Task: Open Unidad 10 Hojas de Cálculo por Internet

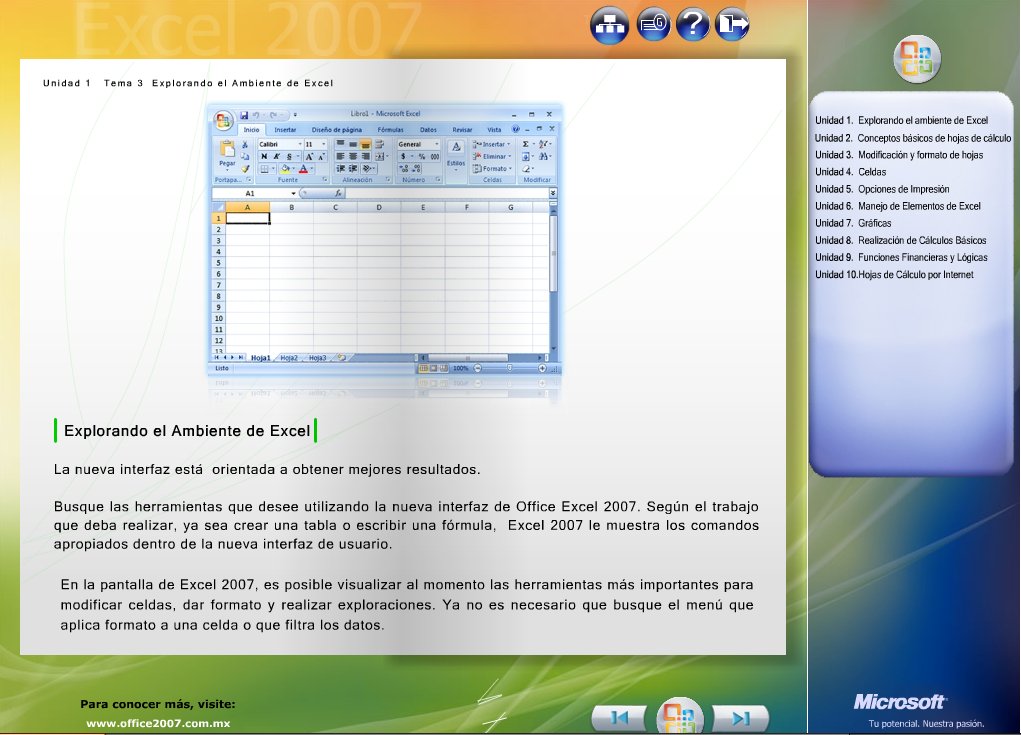Action: click(x=895, y=275)
